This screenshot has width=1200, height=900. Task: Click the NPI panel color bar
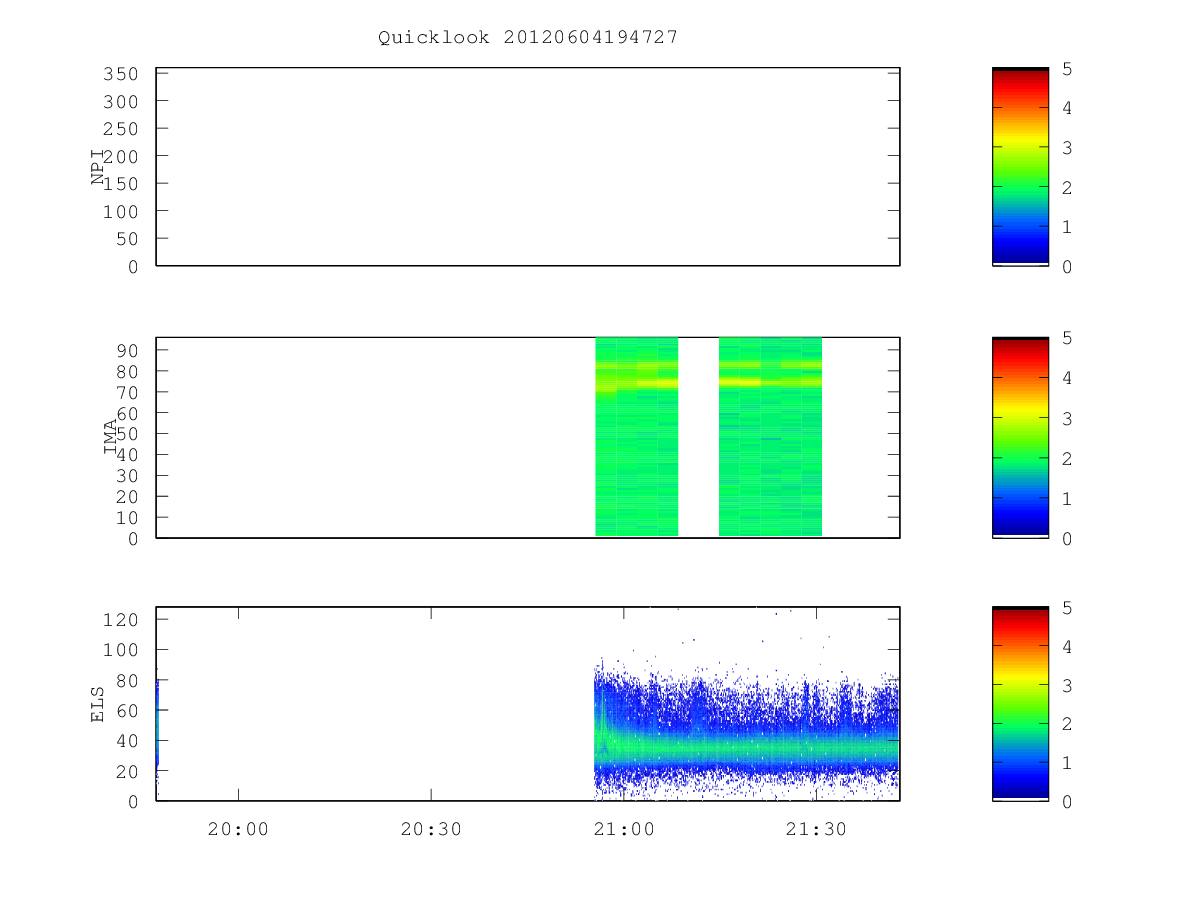click(x=1020, y=166)
